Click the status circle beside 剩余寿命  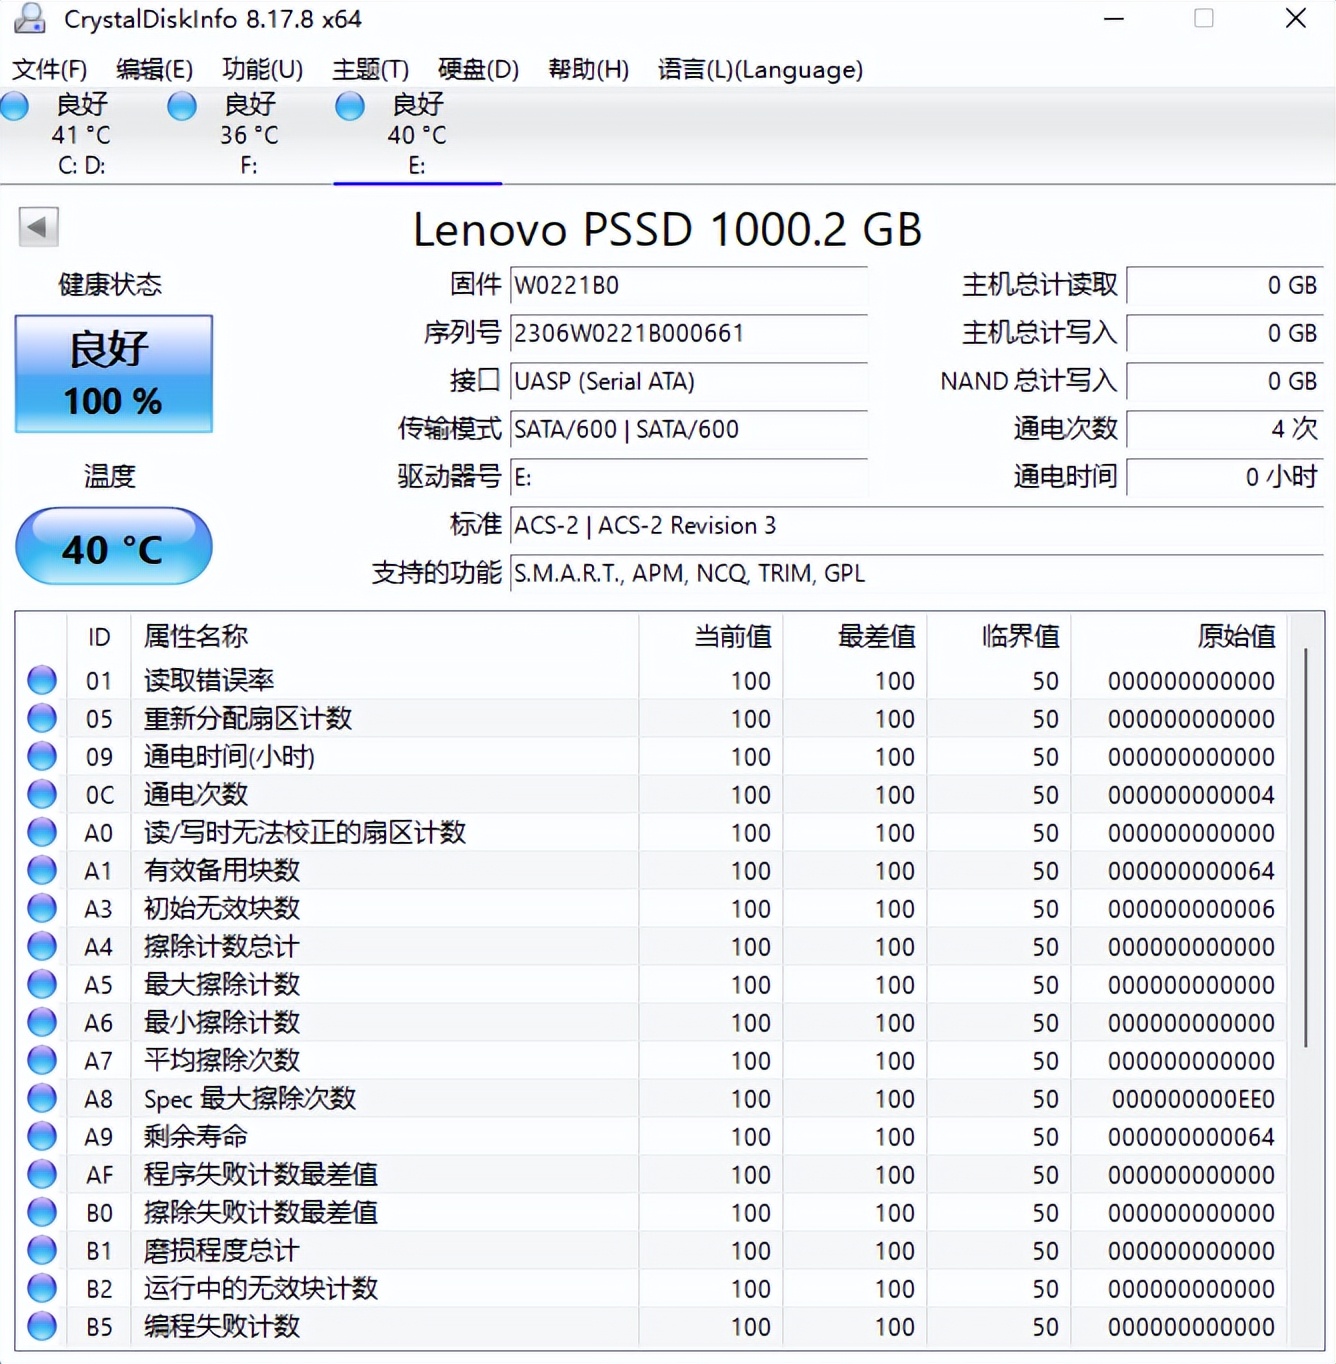[41, 1136]
